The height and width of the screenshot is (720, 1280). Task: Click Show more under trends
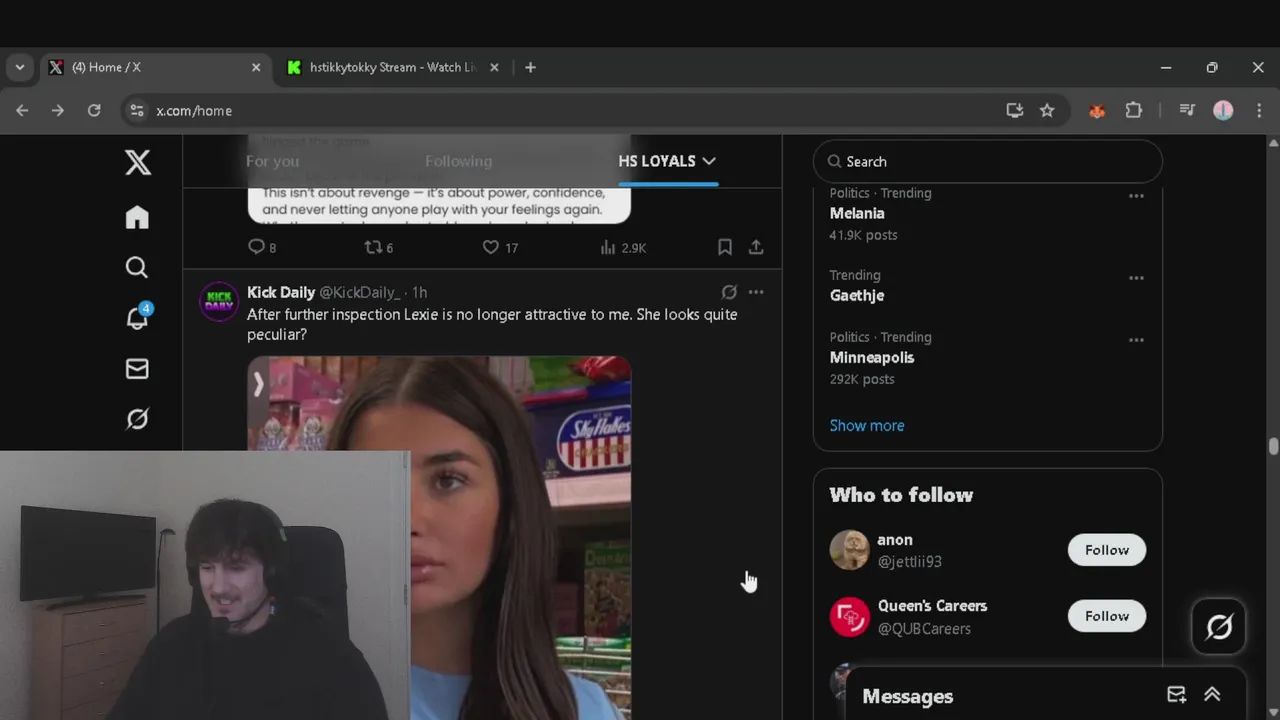point(867,425)
